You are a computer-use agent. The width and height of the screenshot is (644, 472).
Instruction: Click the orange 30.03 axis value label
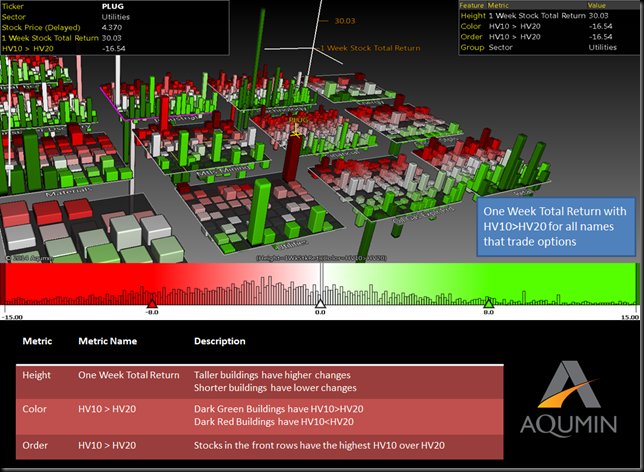(345, 21)
